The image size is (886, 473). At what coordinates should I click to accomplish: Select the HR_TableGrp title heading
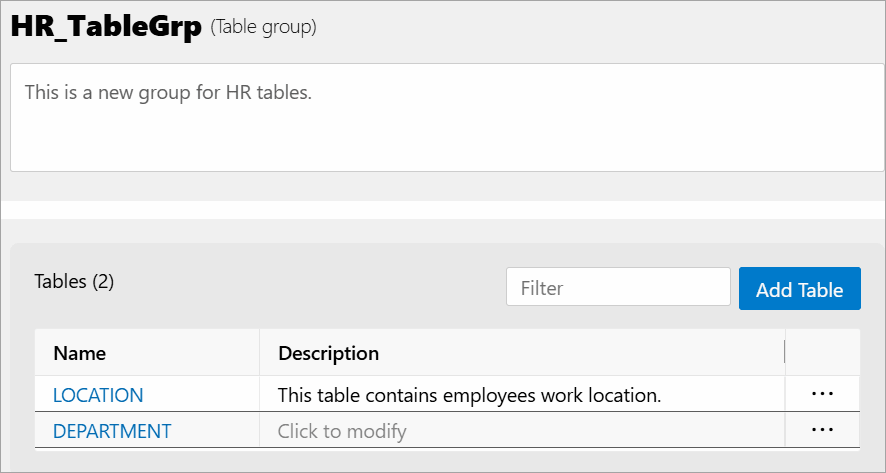(x=106, y=29)
